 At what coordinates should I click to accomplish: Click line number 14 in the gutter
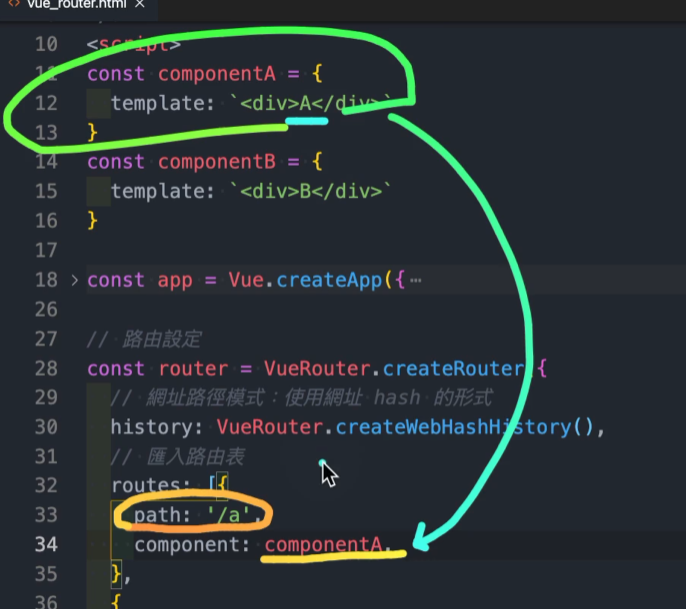(x=46, y=162)
